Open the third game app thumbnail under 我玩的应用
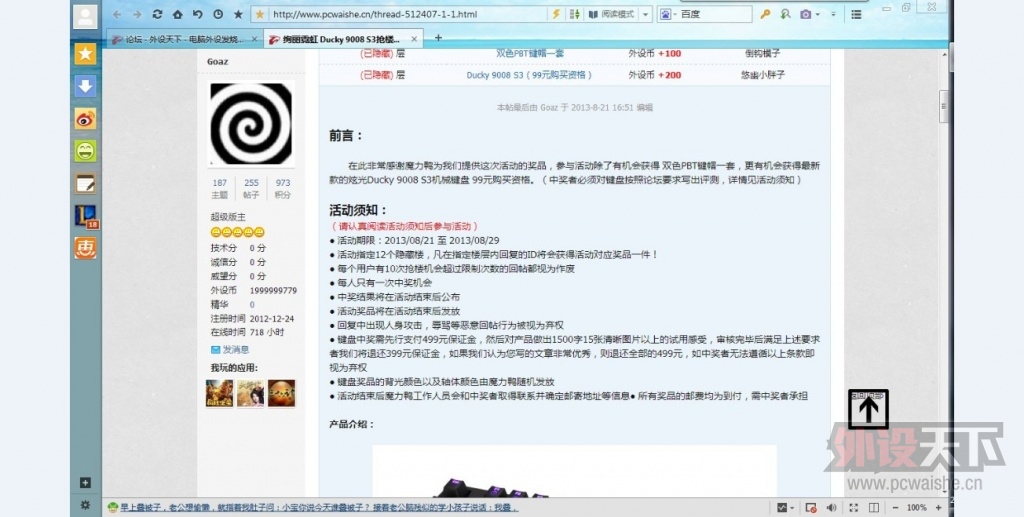This screenshot has width=1024, height=517. 281,393
